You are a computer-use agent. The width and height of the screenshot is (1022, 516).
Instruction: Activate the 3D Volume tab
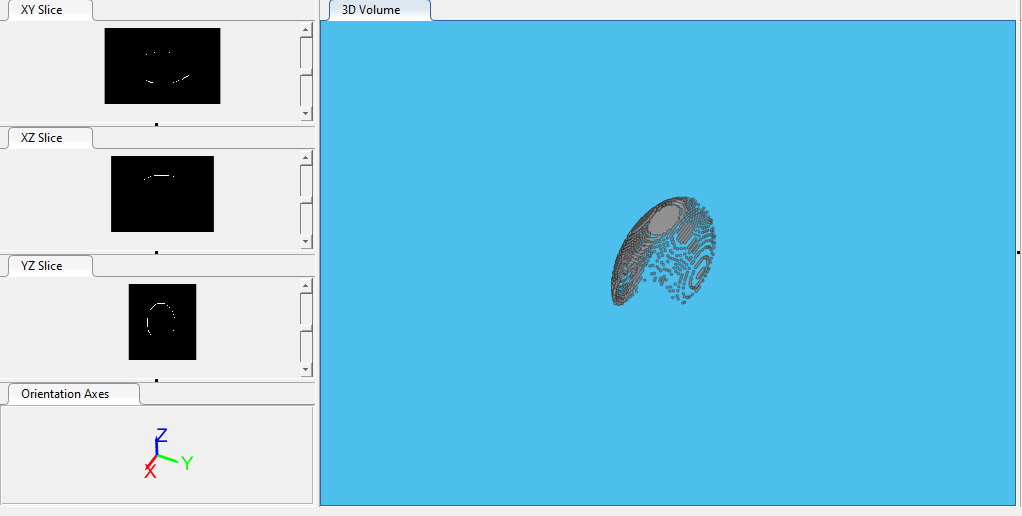point(371,10)
